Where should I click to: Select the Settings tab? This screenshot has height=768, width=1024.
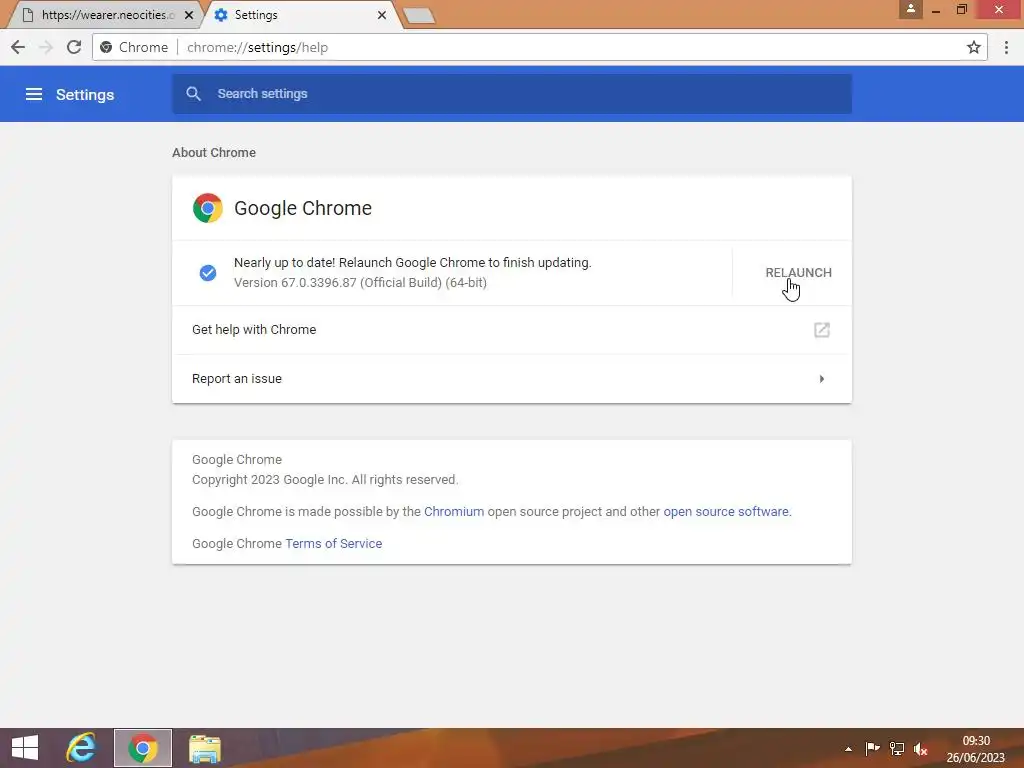point(300,14)
